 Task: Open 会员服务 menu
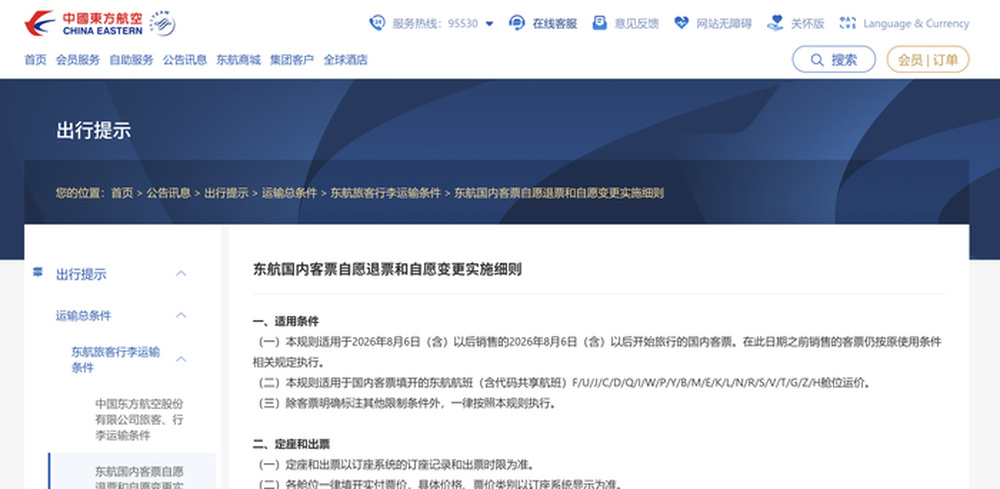coord(78,60)
